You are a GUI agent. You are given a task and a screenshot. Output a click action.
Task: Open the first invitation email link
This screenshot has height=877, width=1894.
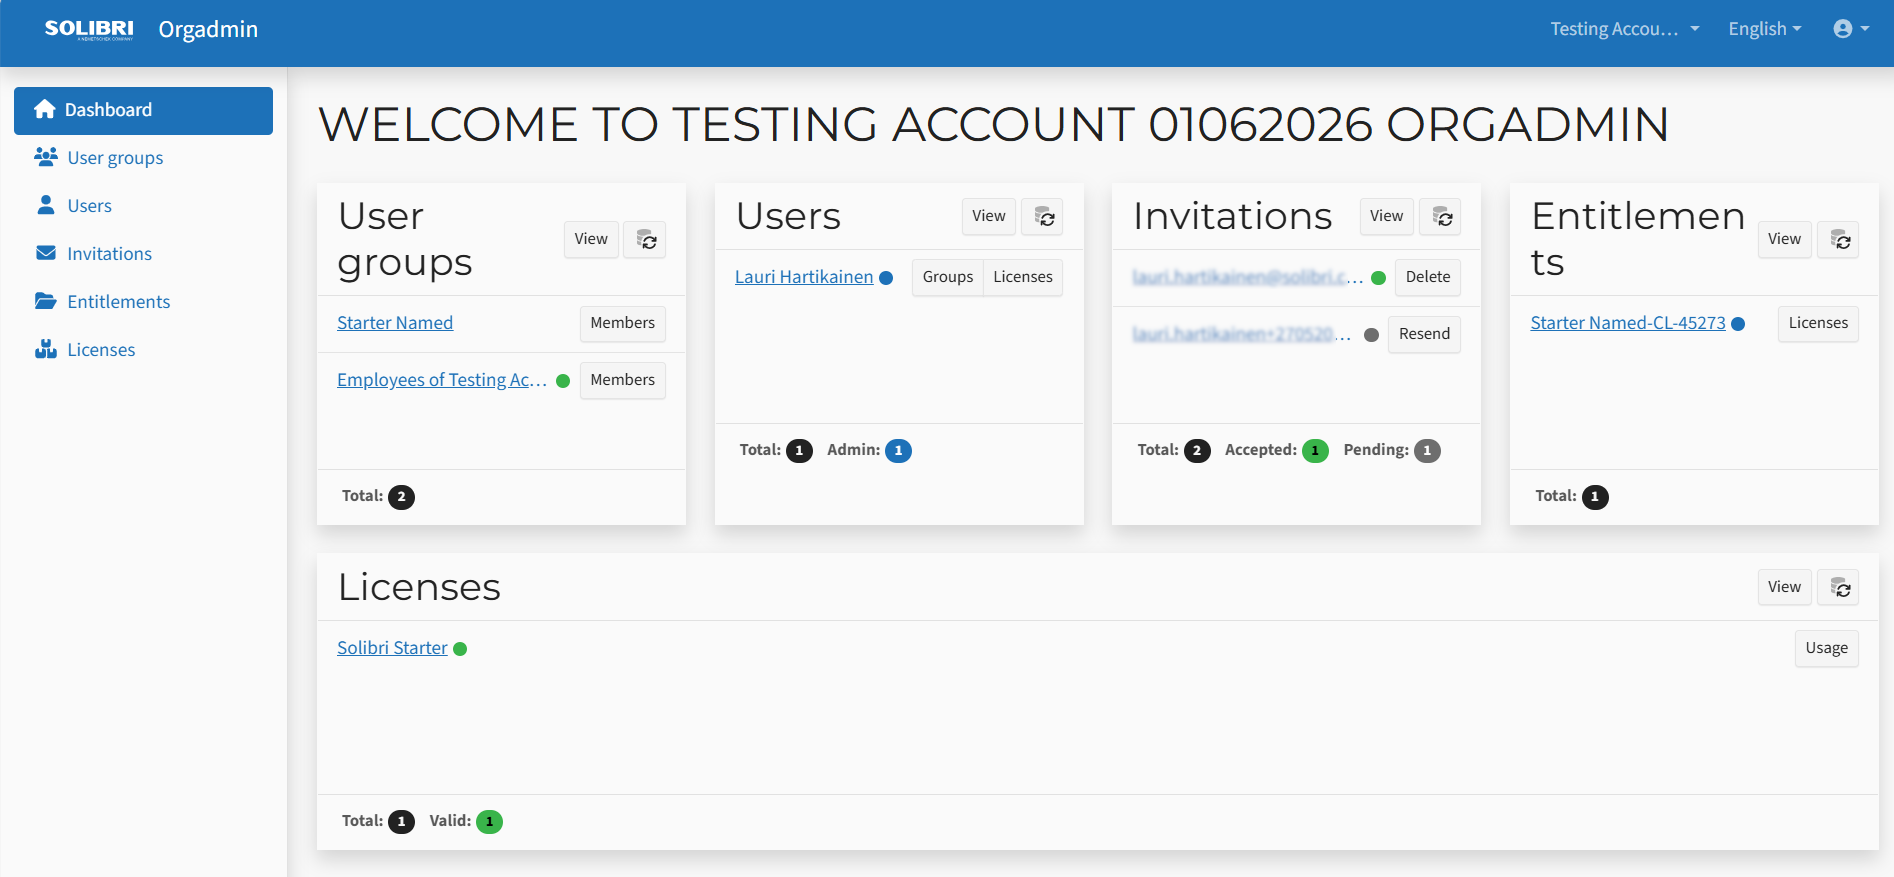point(1248,277)
